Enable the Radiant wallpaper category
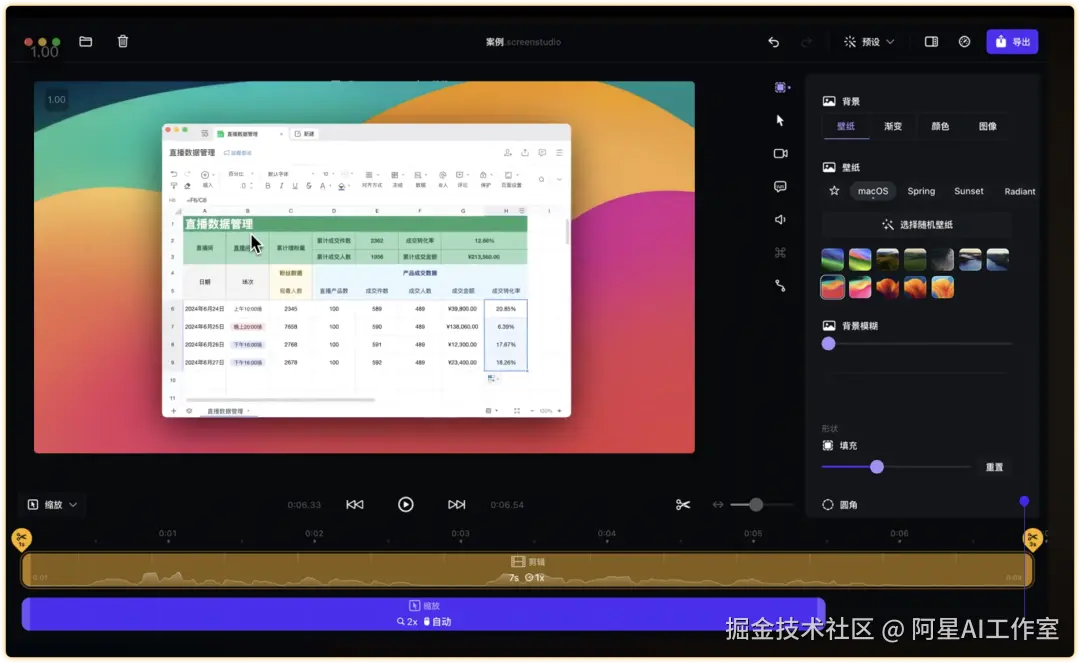The image size is (1080, 663). pos(1019,191)
